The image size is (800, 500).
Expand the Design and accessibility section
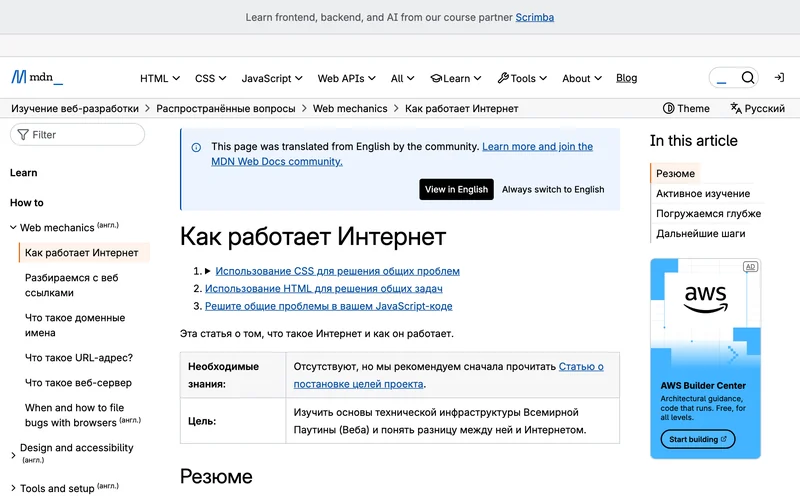pos(13,455)
